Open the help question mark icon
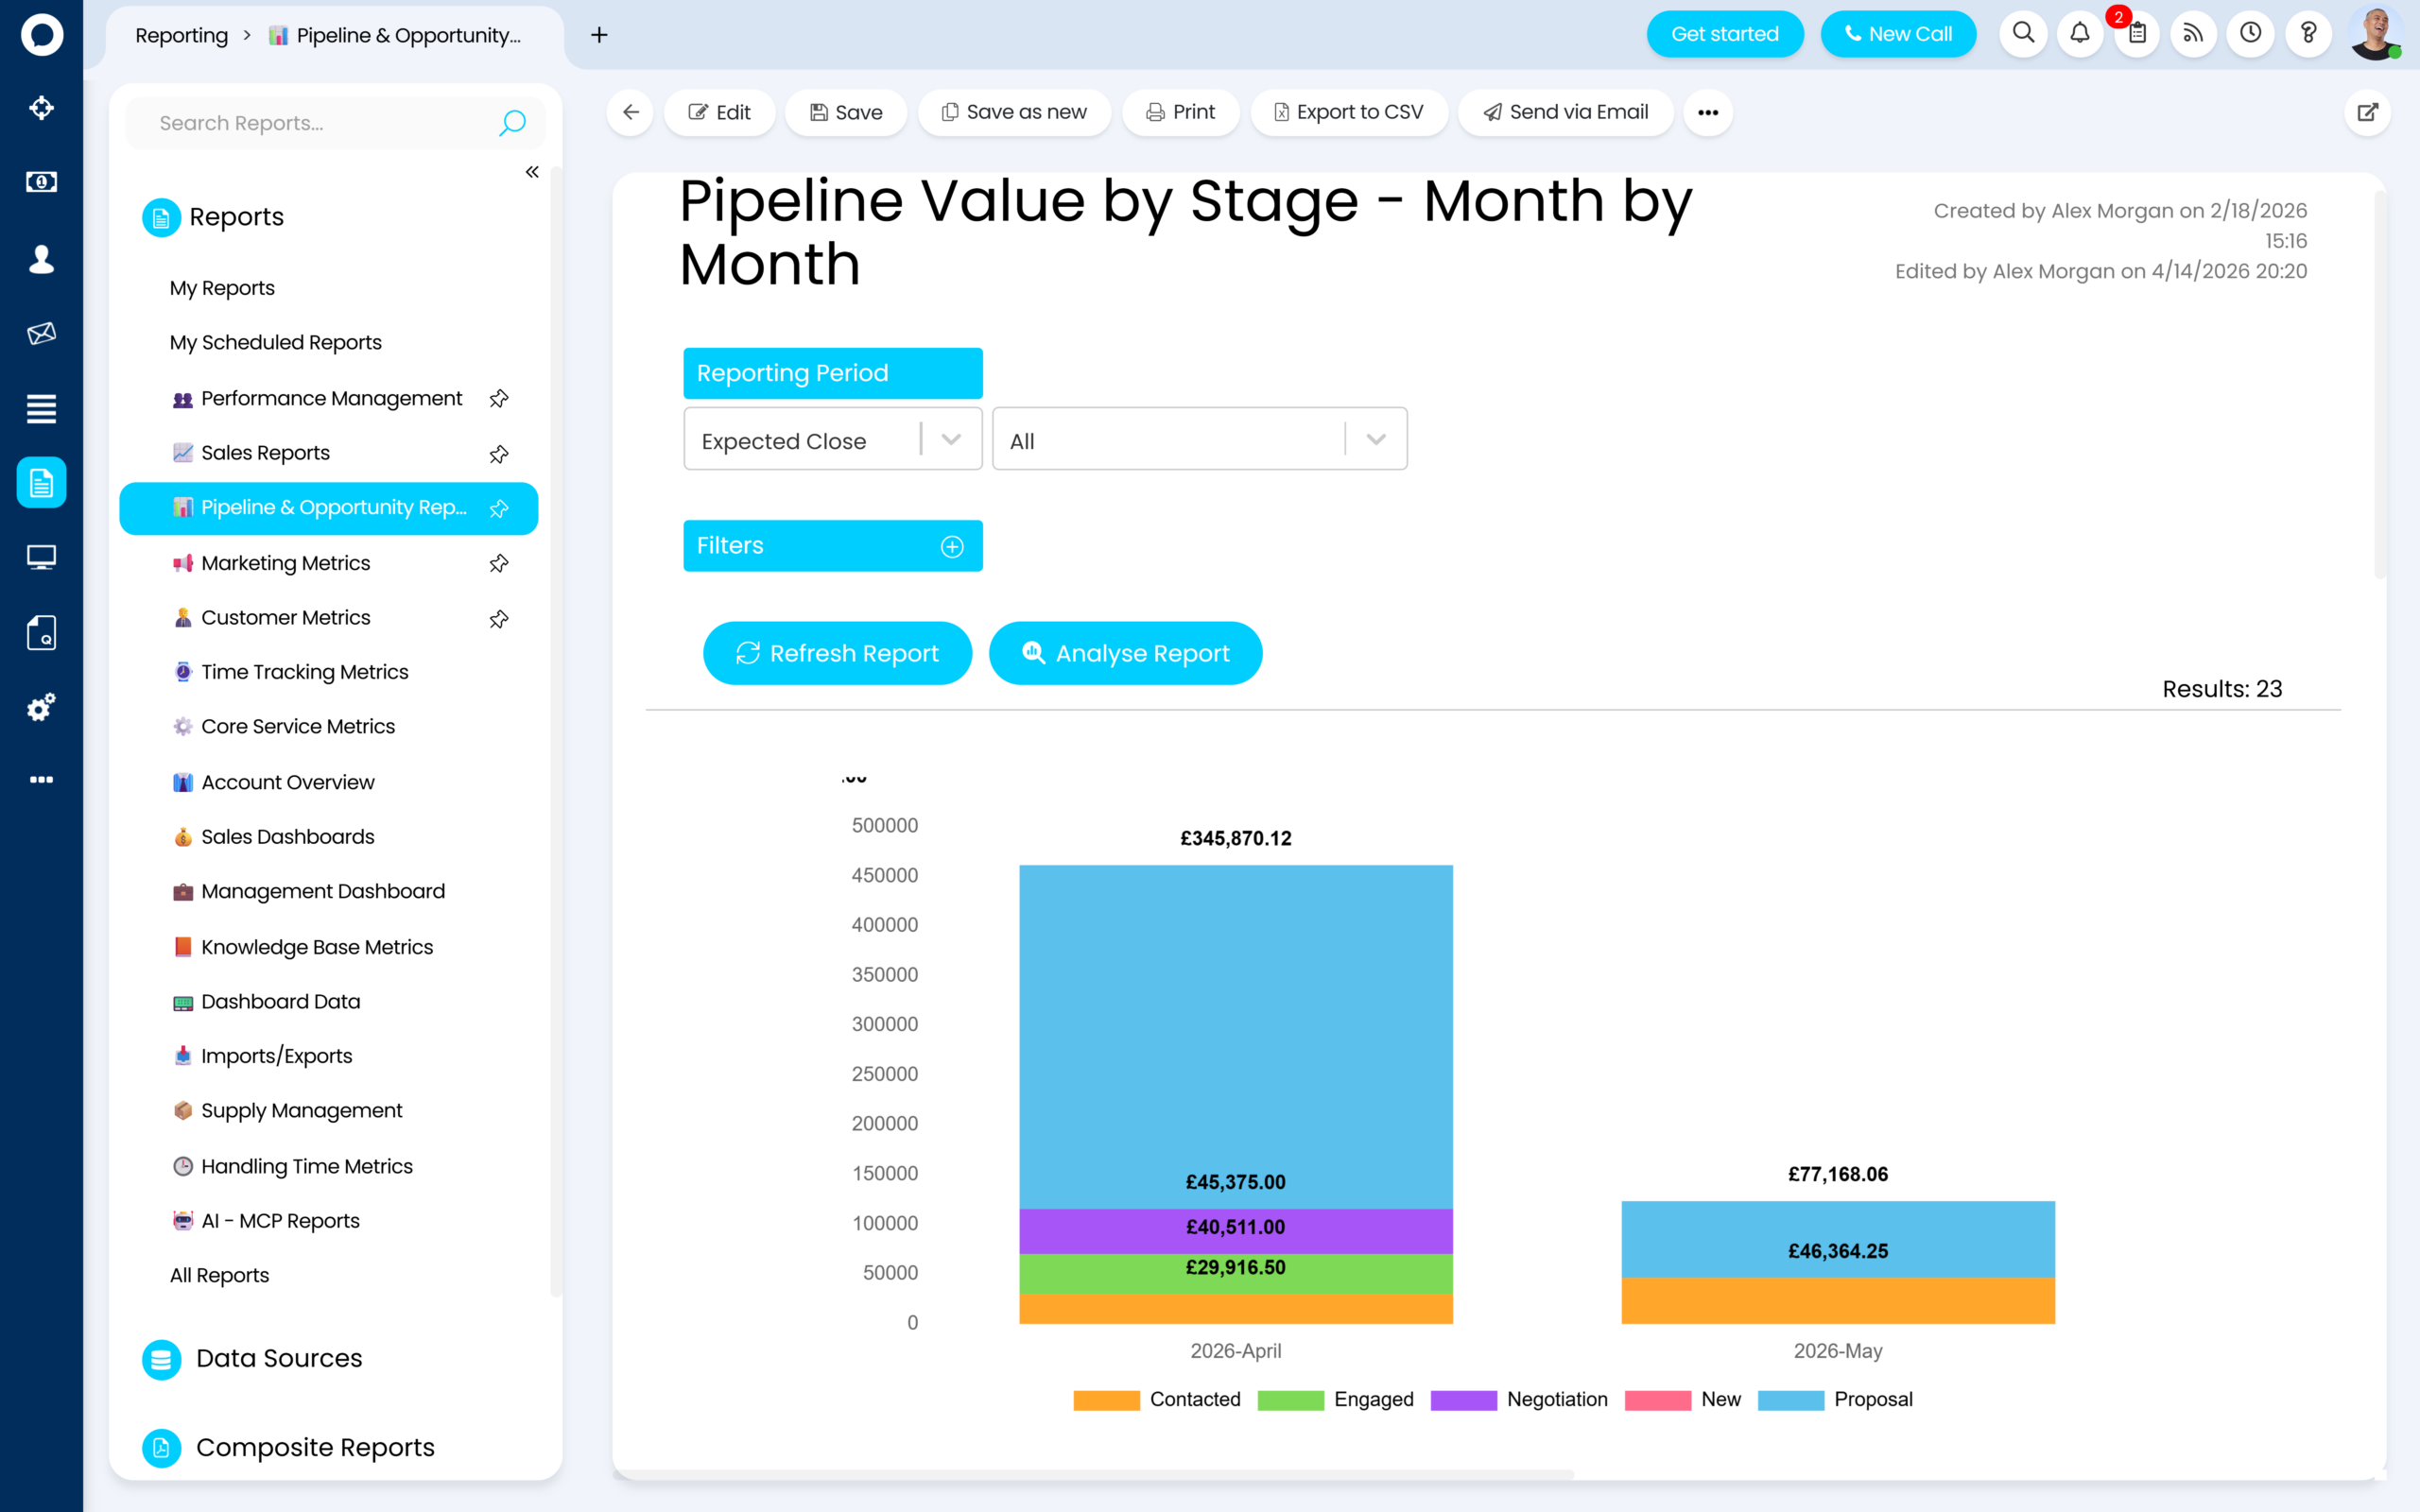 tap(2308, 34)
